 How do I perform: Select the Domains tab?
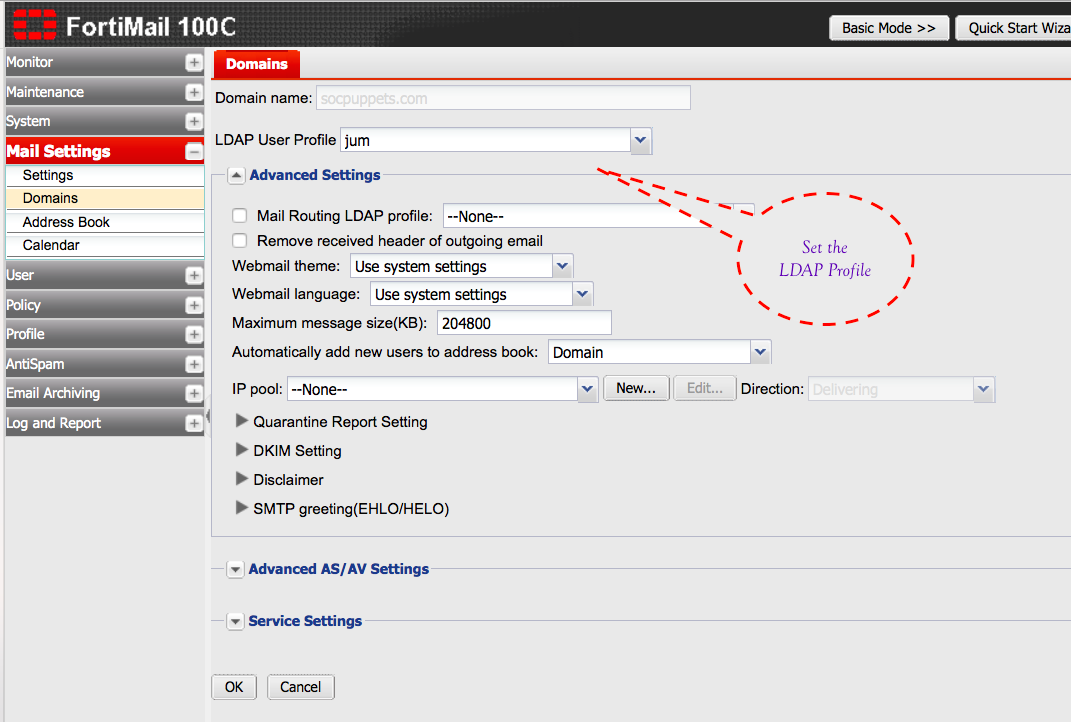coord(257,64)
